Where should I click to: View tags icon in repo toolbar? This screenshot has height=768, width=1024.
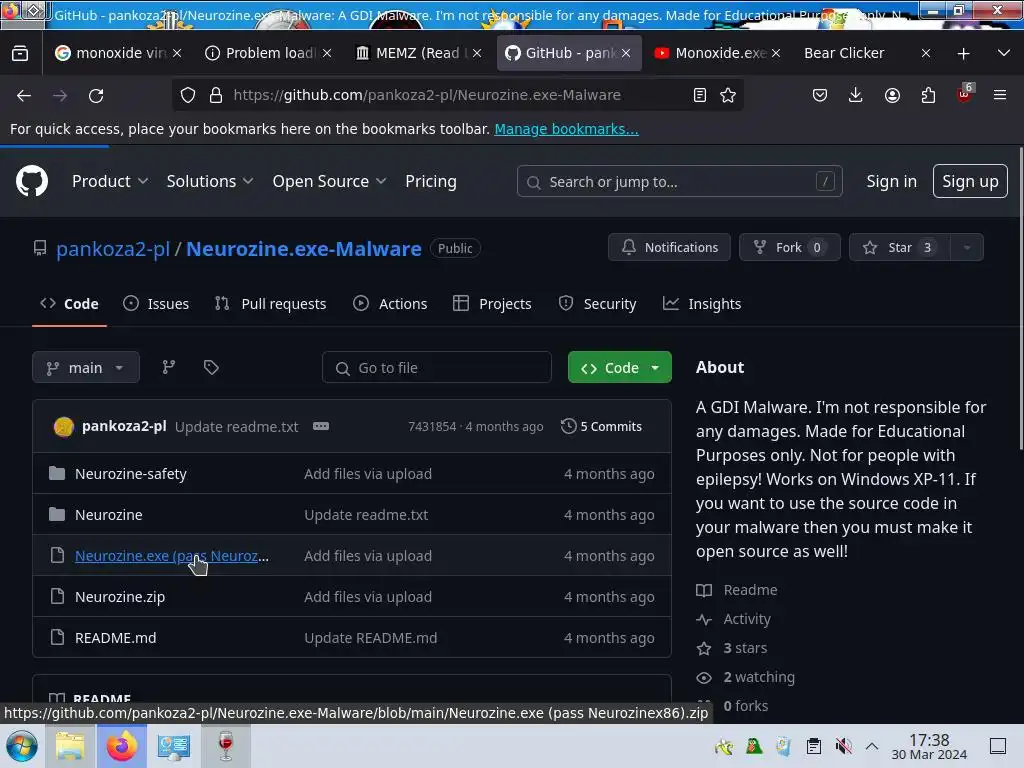(211, 367)
